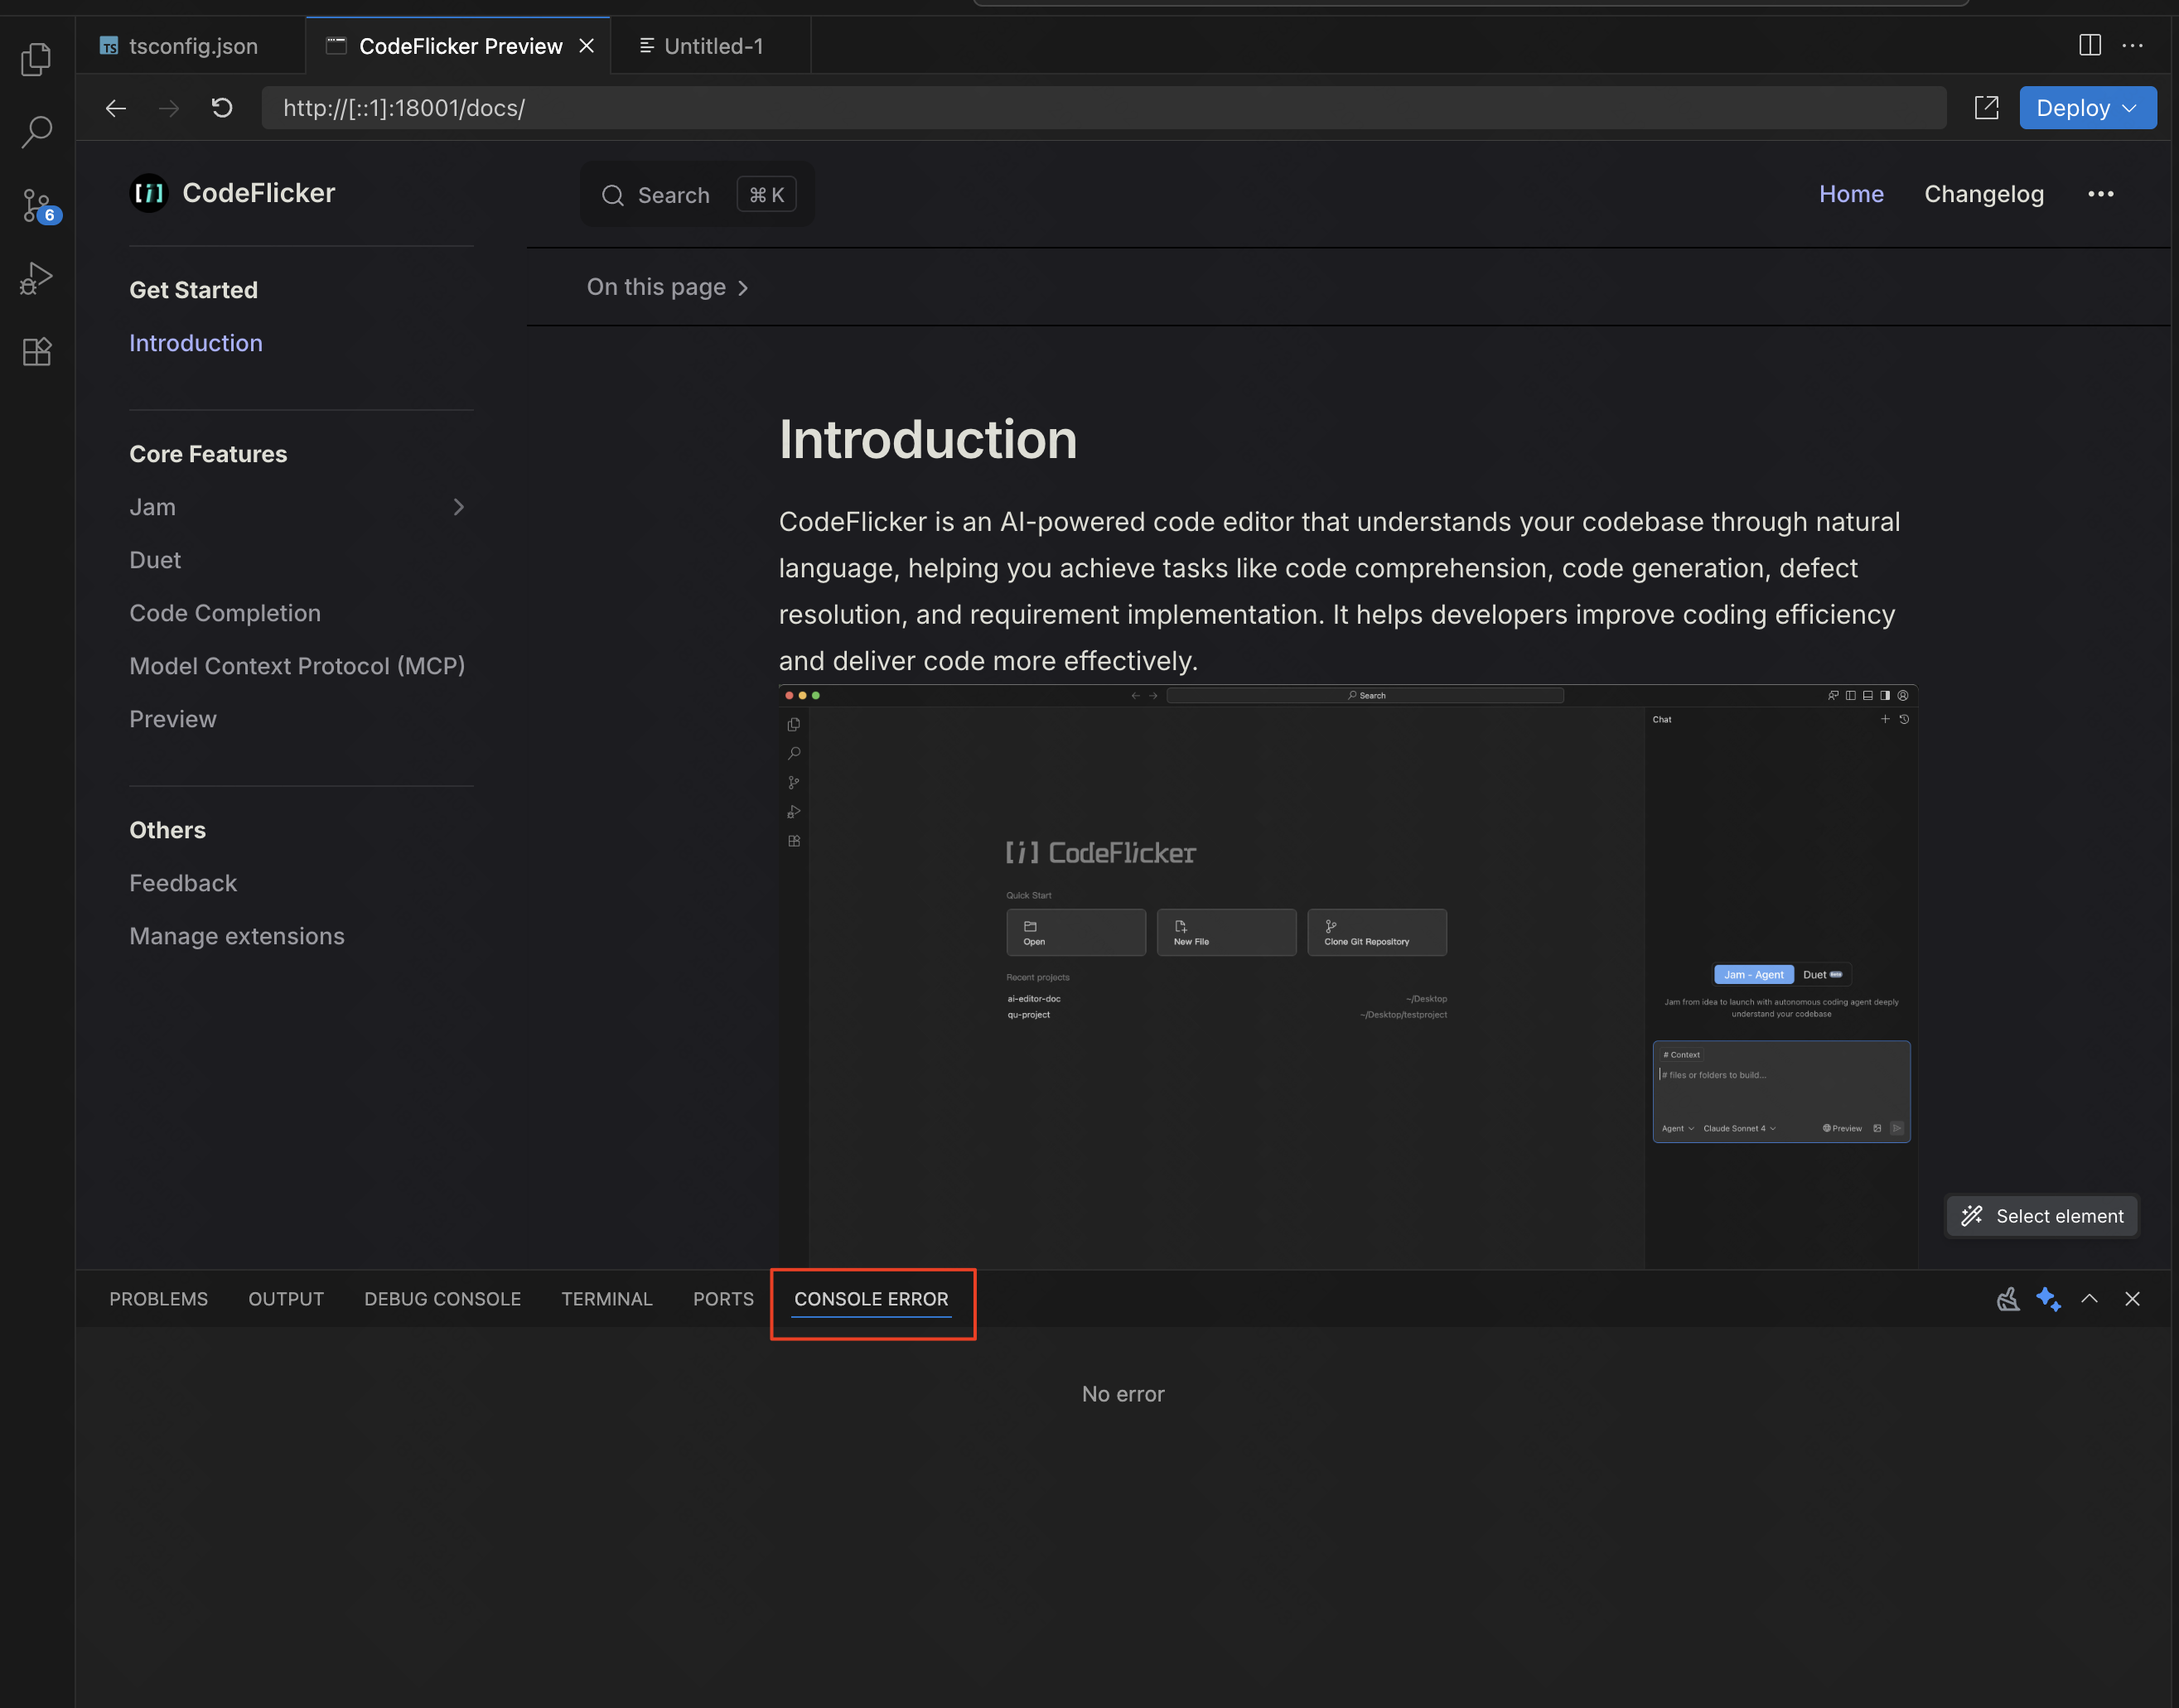2179x1708 pixels.
Task: Click the clear console errors broom icon
Action: (x=2007, y=1299)
